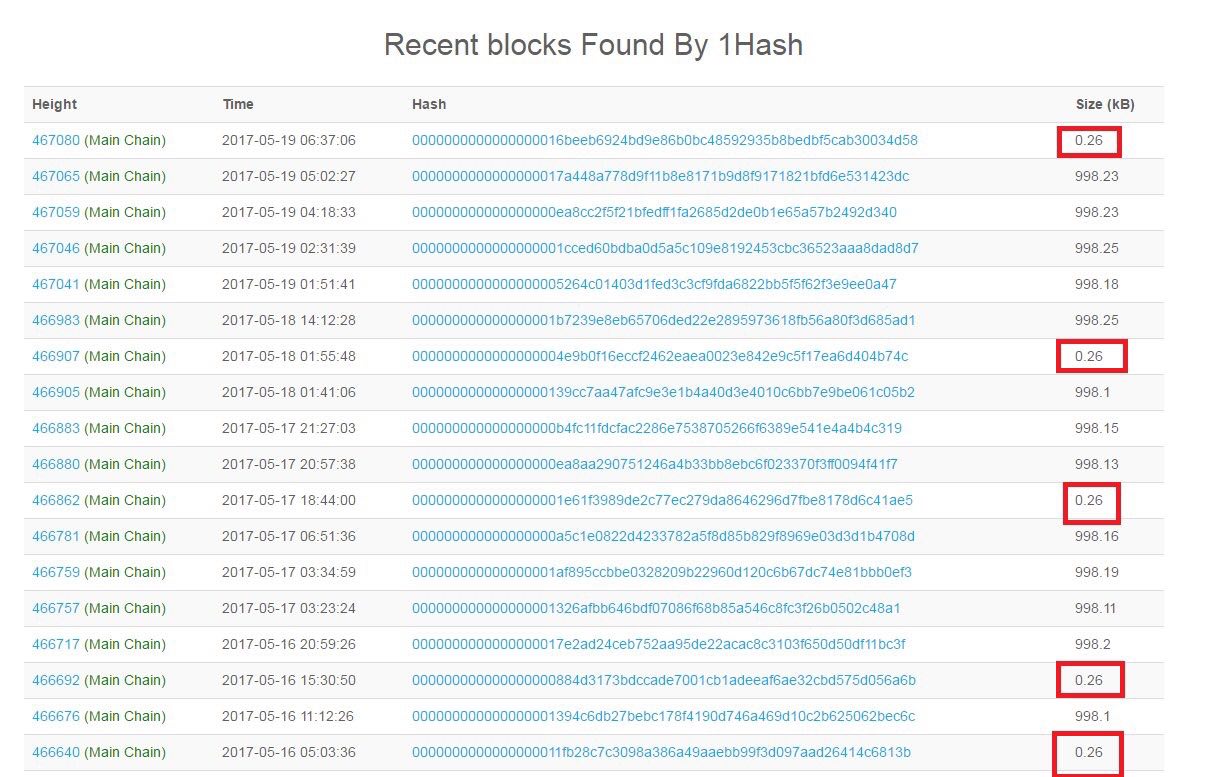This screenshot has width=1223, height=777.
Task: Open hash link ending in 75d056a6b
Action: pyautogui.click(x=663, y=680)
